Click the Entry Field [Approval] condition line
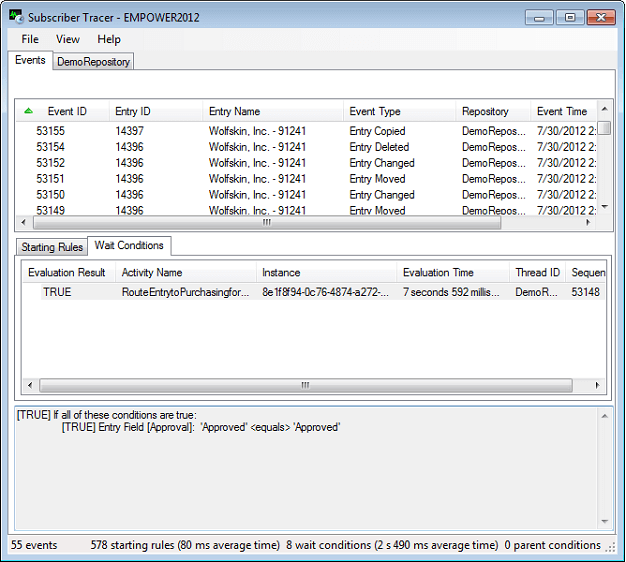The image size is (626, 562). coord(201,427)
